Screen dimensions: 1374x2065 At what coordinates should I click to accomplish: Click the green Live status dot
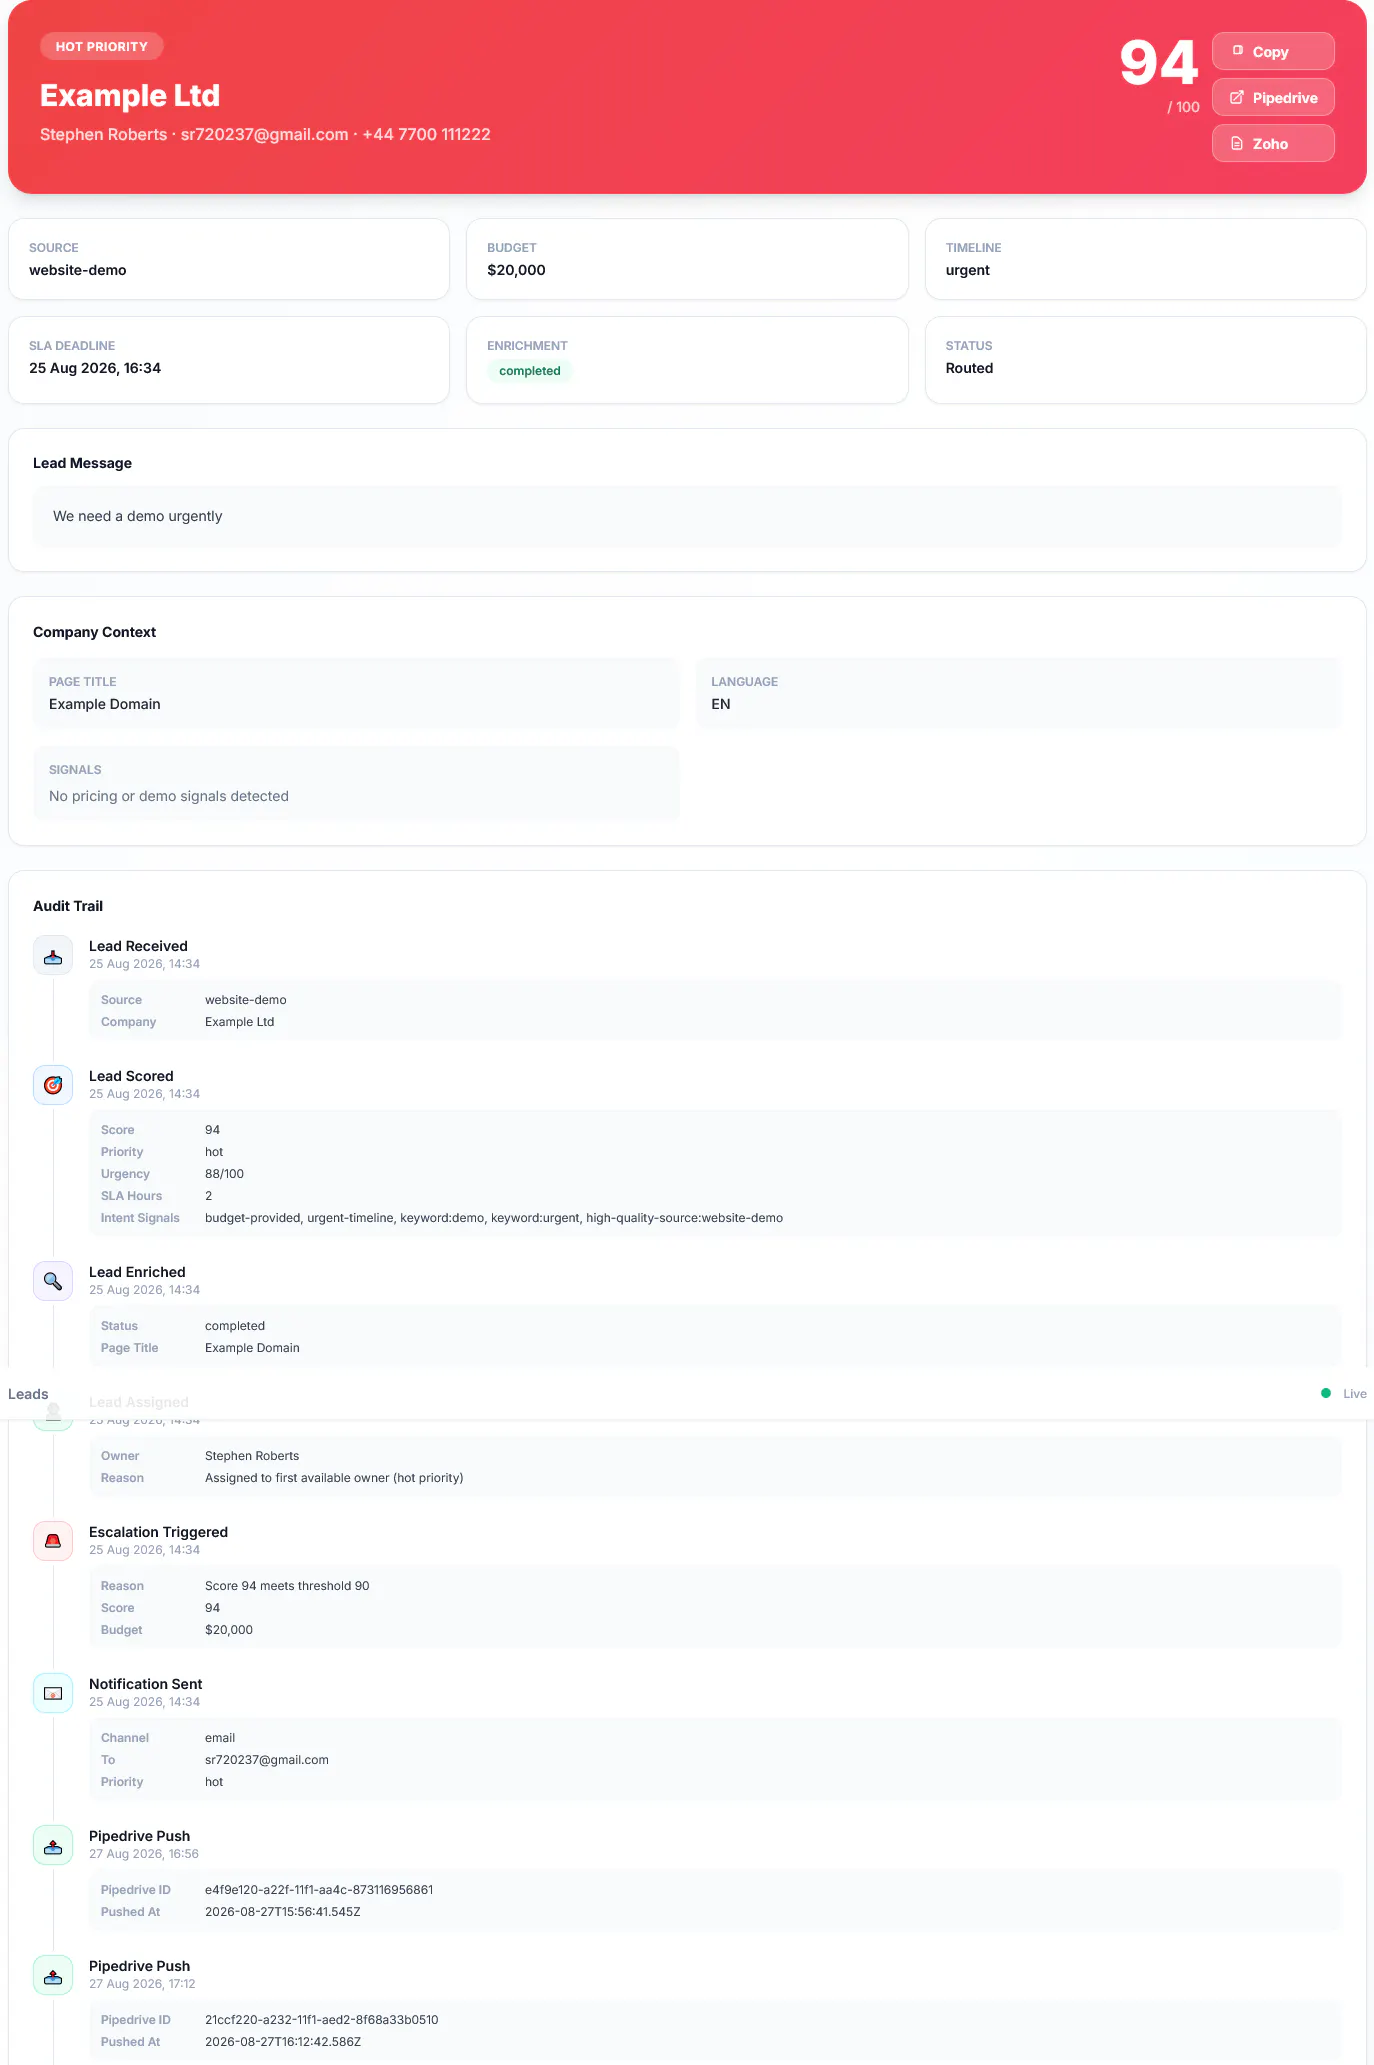tap(1326, 1393)
